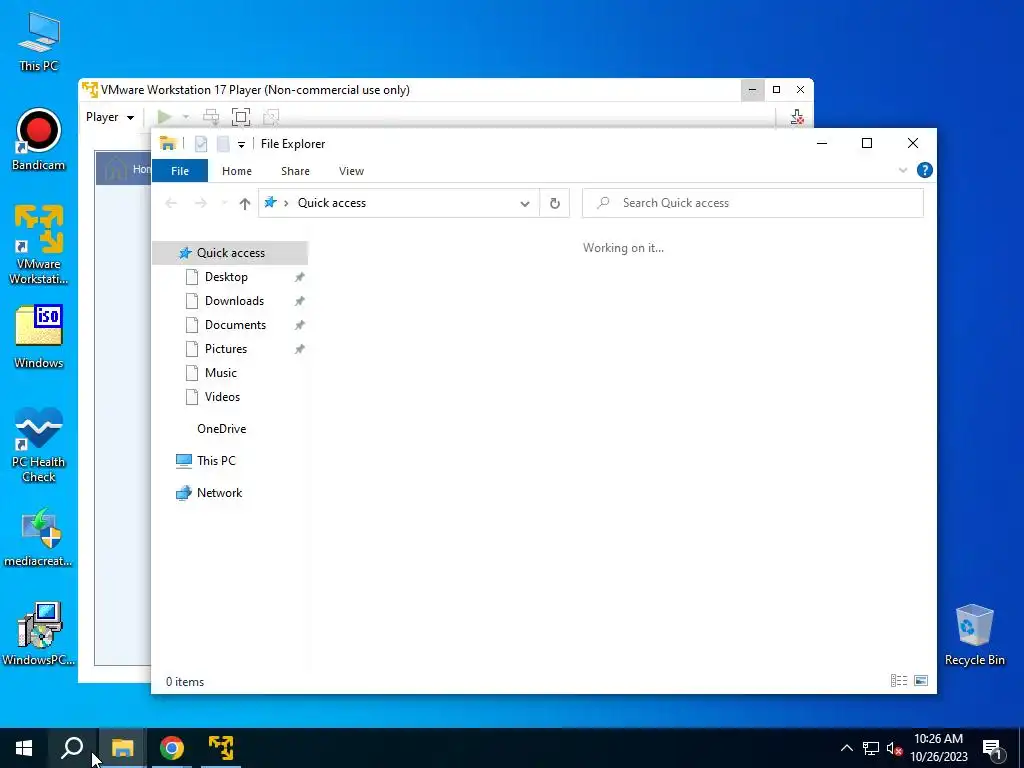Refresh the Quick access view

pos(554,203)
